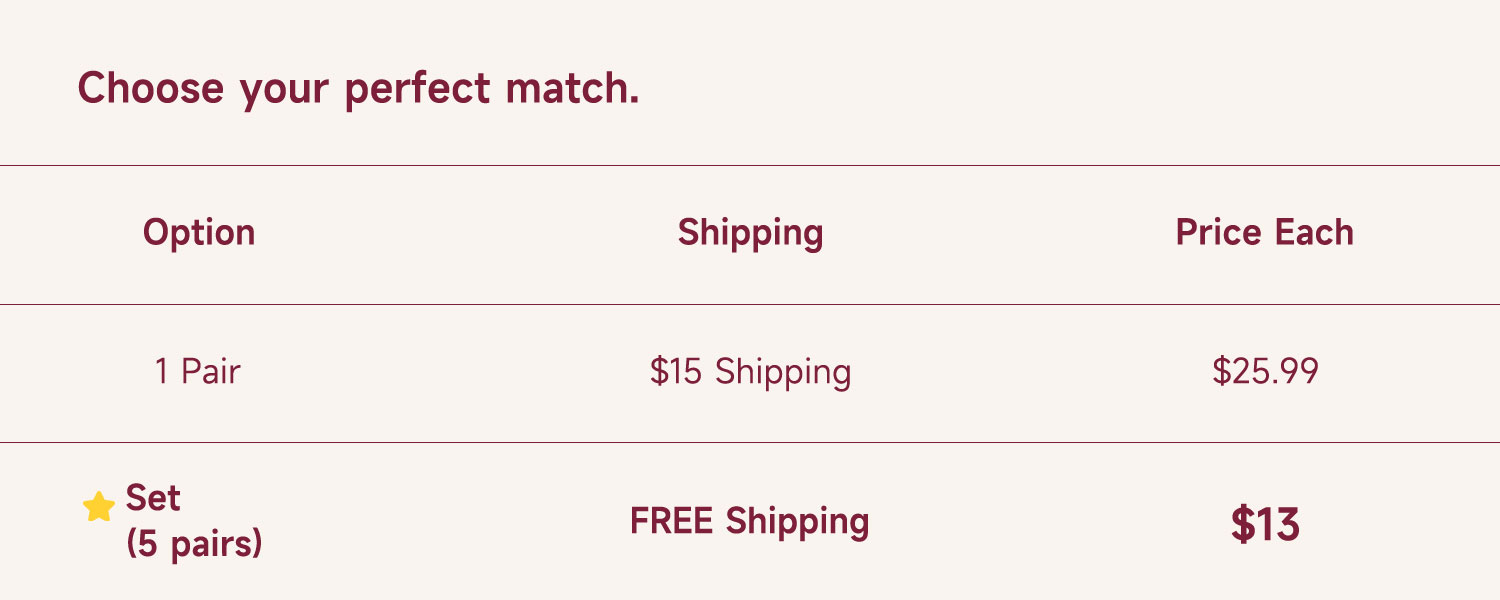Click the word "FREE" in the set row
Image resolution: width=1500 pixels, height=600 pixels.
pyautogui.click(x=672, y=522)
